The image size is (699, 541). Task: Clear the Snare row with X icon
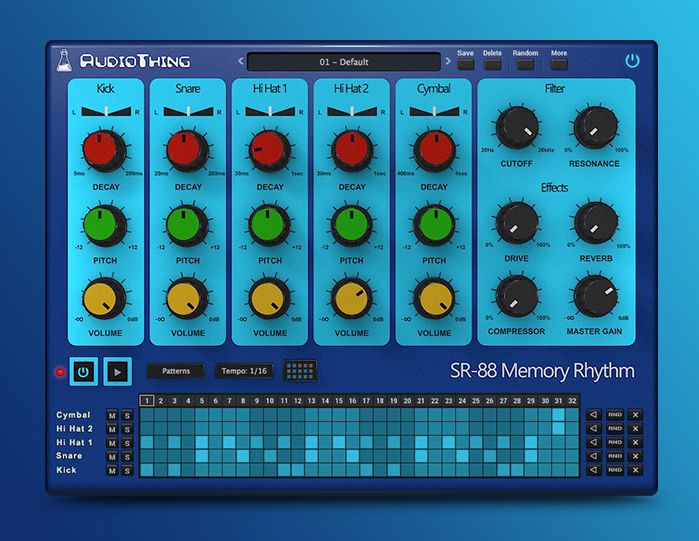(x=635, y=456)
